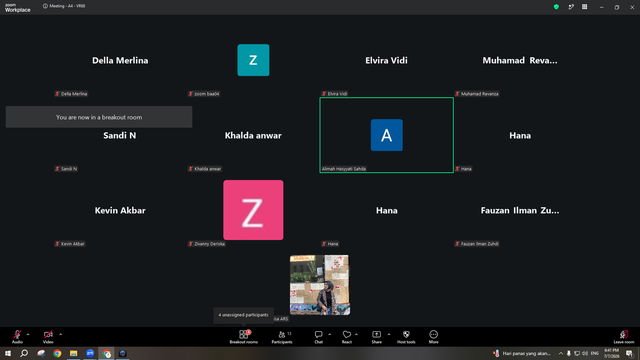640x360 pixels.
Task: Unmute the microphone with the Audio button
Action: point(17,337)
